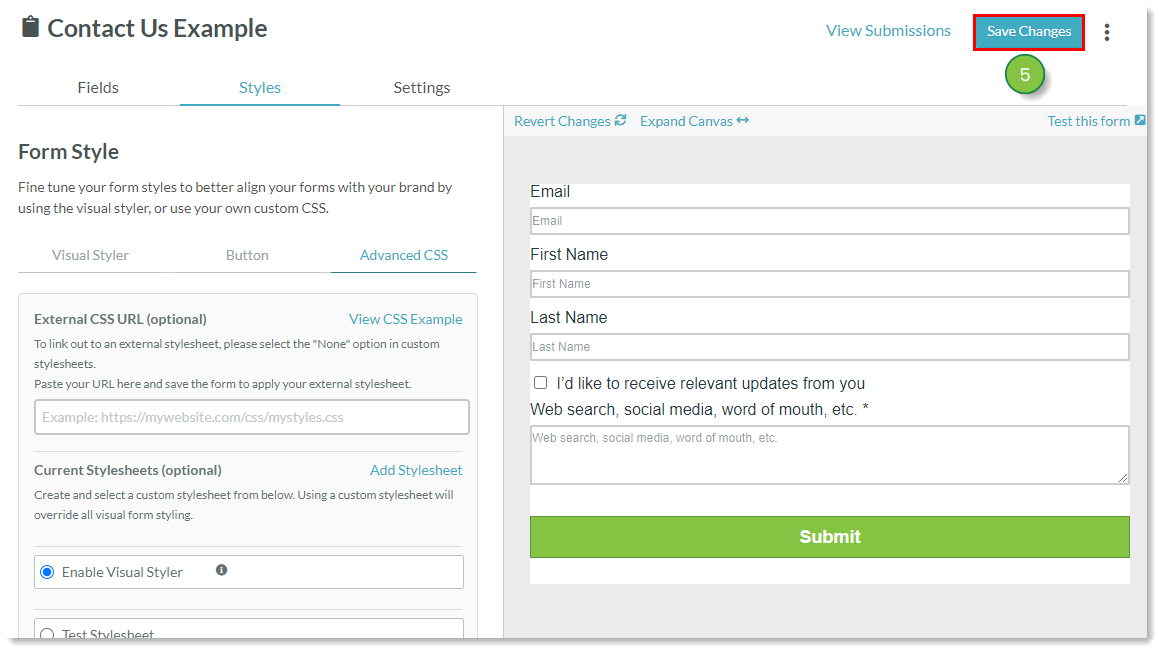Image resolution: width=1162 pixels, height=653 pixels.
Task: Click Expand Canvas link
Action: pos(694,121)
